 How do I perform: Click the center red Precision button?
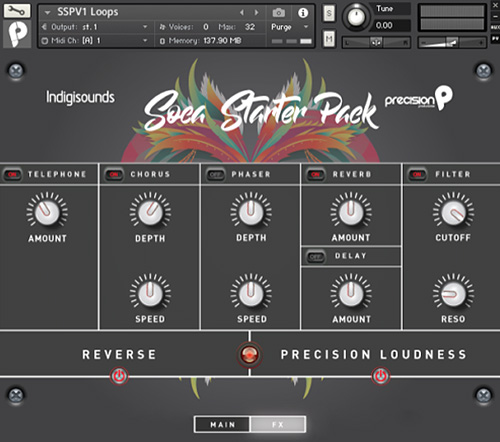(249, 354)
